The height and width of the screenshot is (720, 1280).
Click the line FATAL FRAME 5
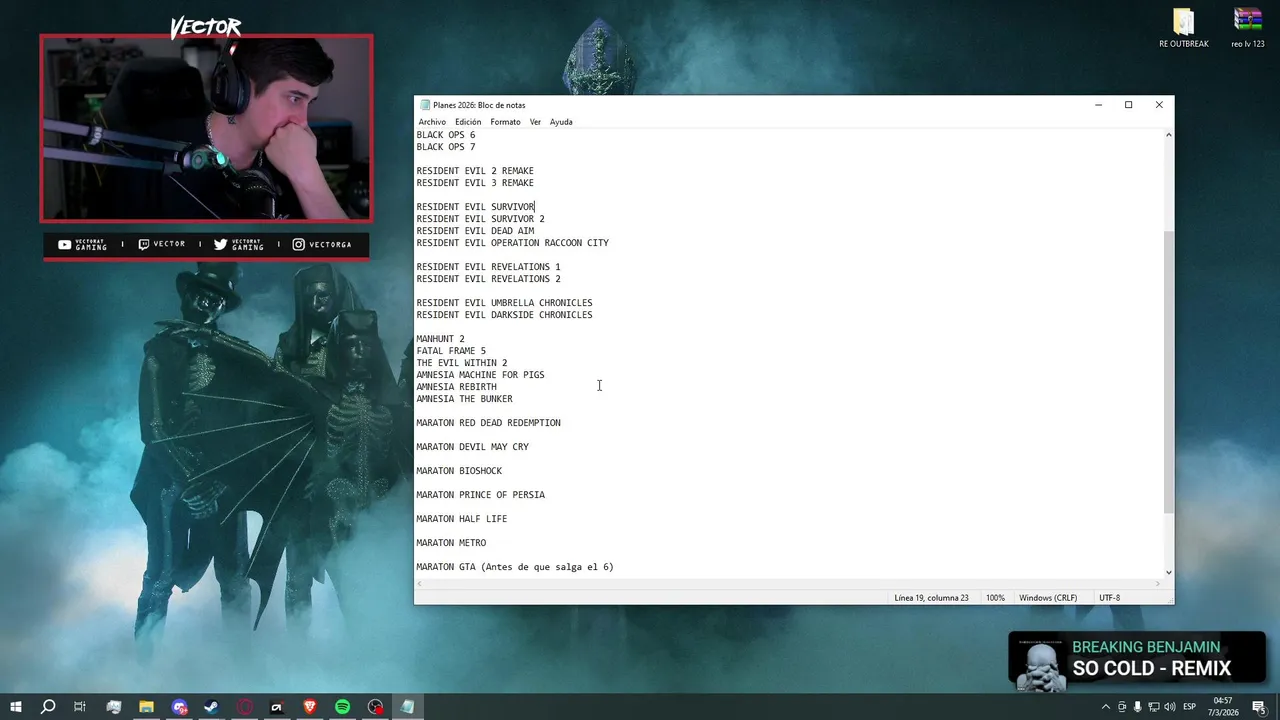click(451, 351)
